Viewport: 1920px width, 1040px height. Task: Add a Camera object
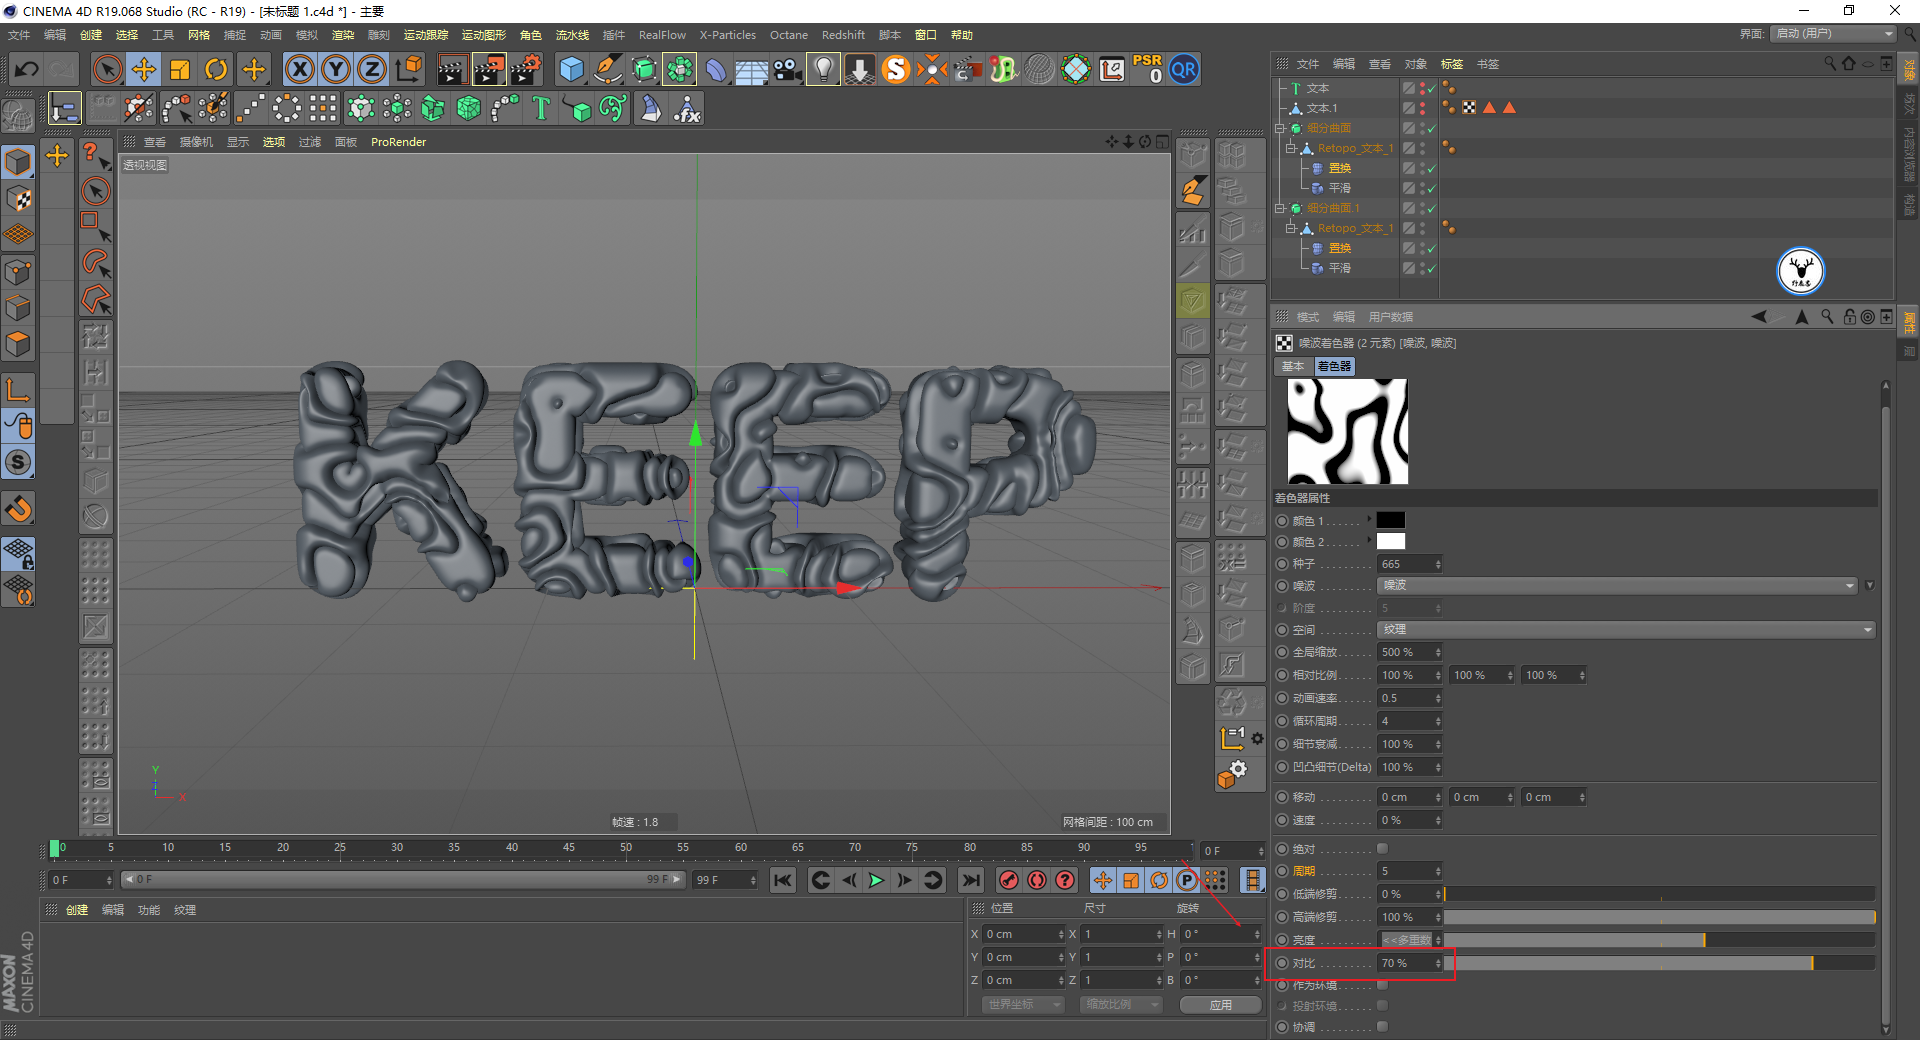pos(787,69)
